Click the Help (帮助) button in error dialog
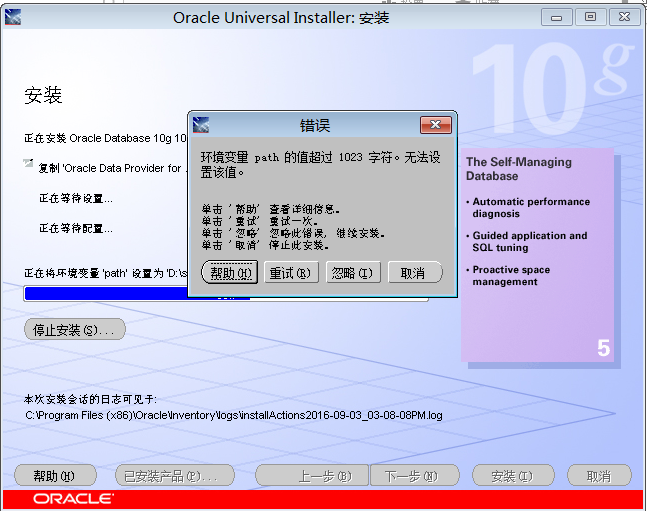 229,272
